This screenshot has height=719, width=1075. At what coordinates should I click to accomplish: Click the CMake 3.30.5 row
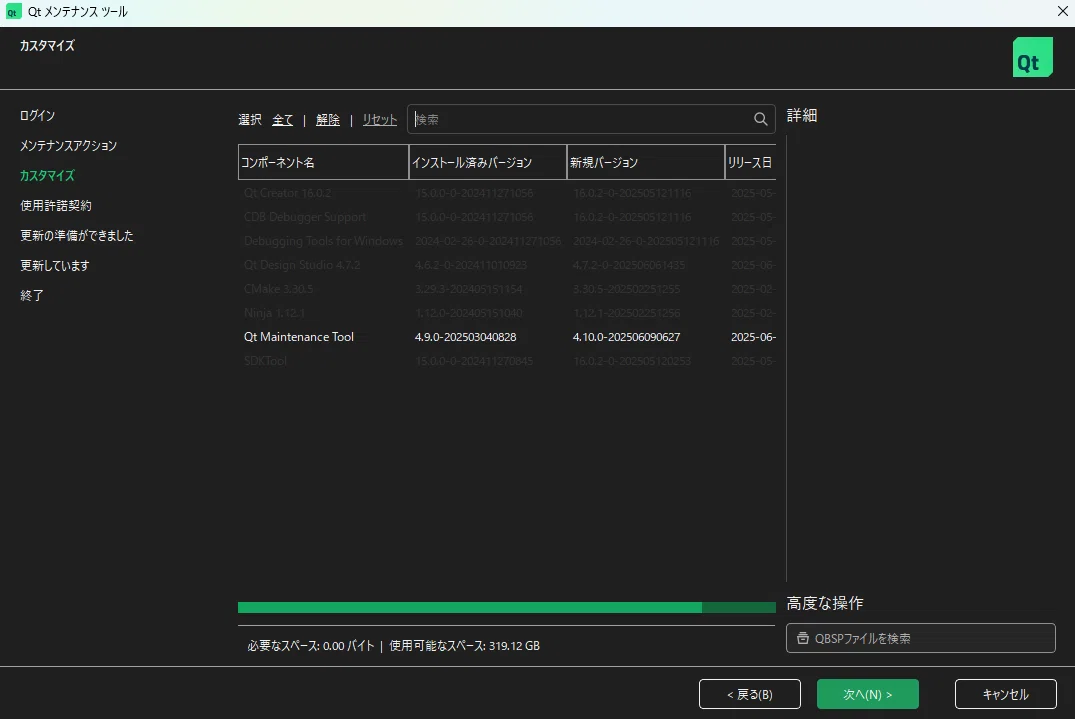(x=507, y=289)
